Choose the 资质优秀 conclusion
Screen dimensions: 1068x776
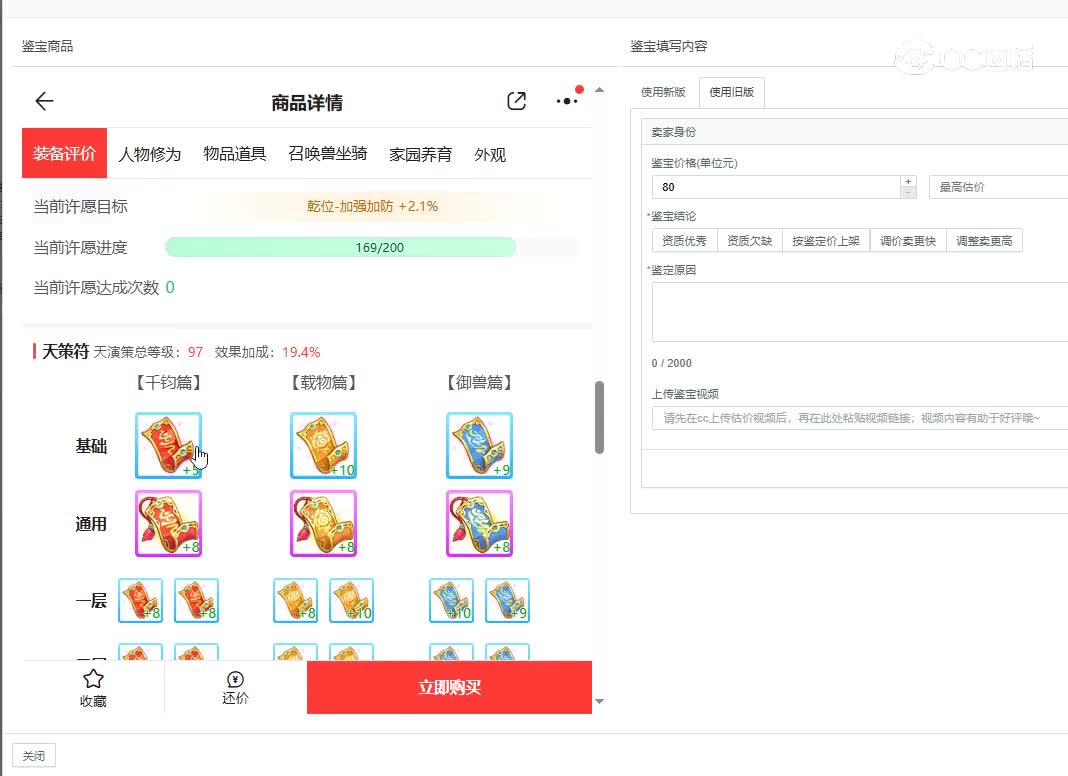[685, 240]
